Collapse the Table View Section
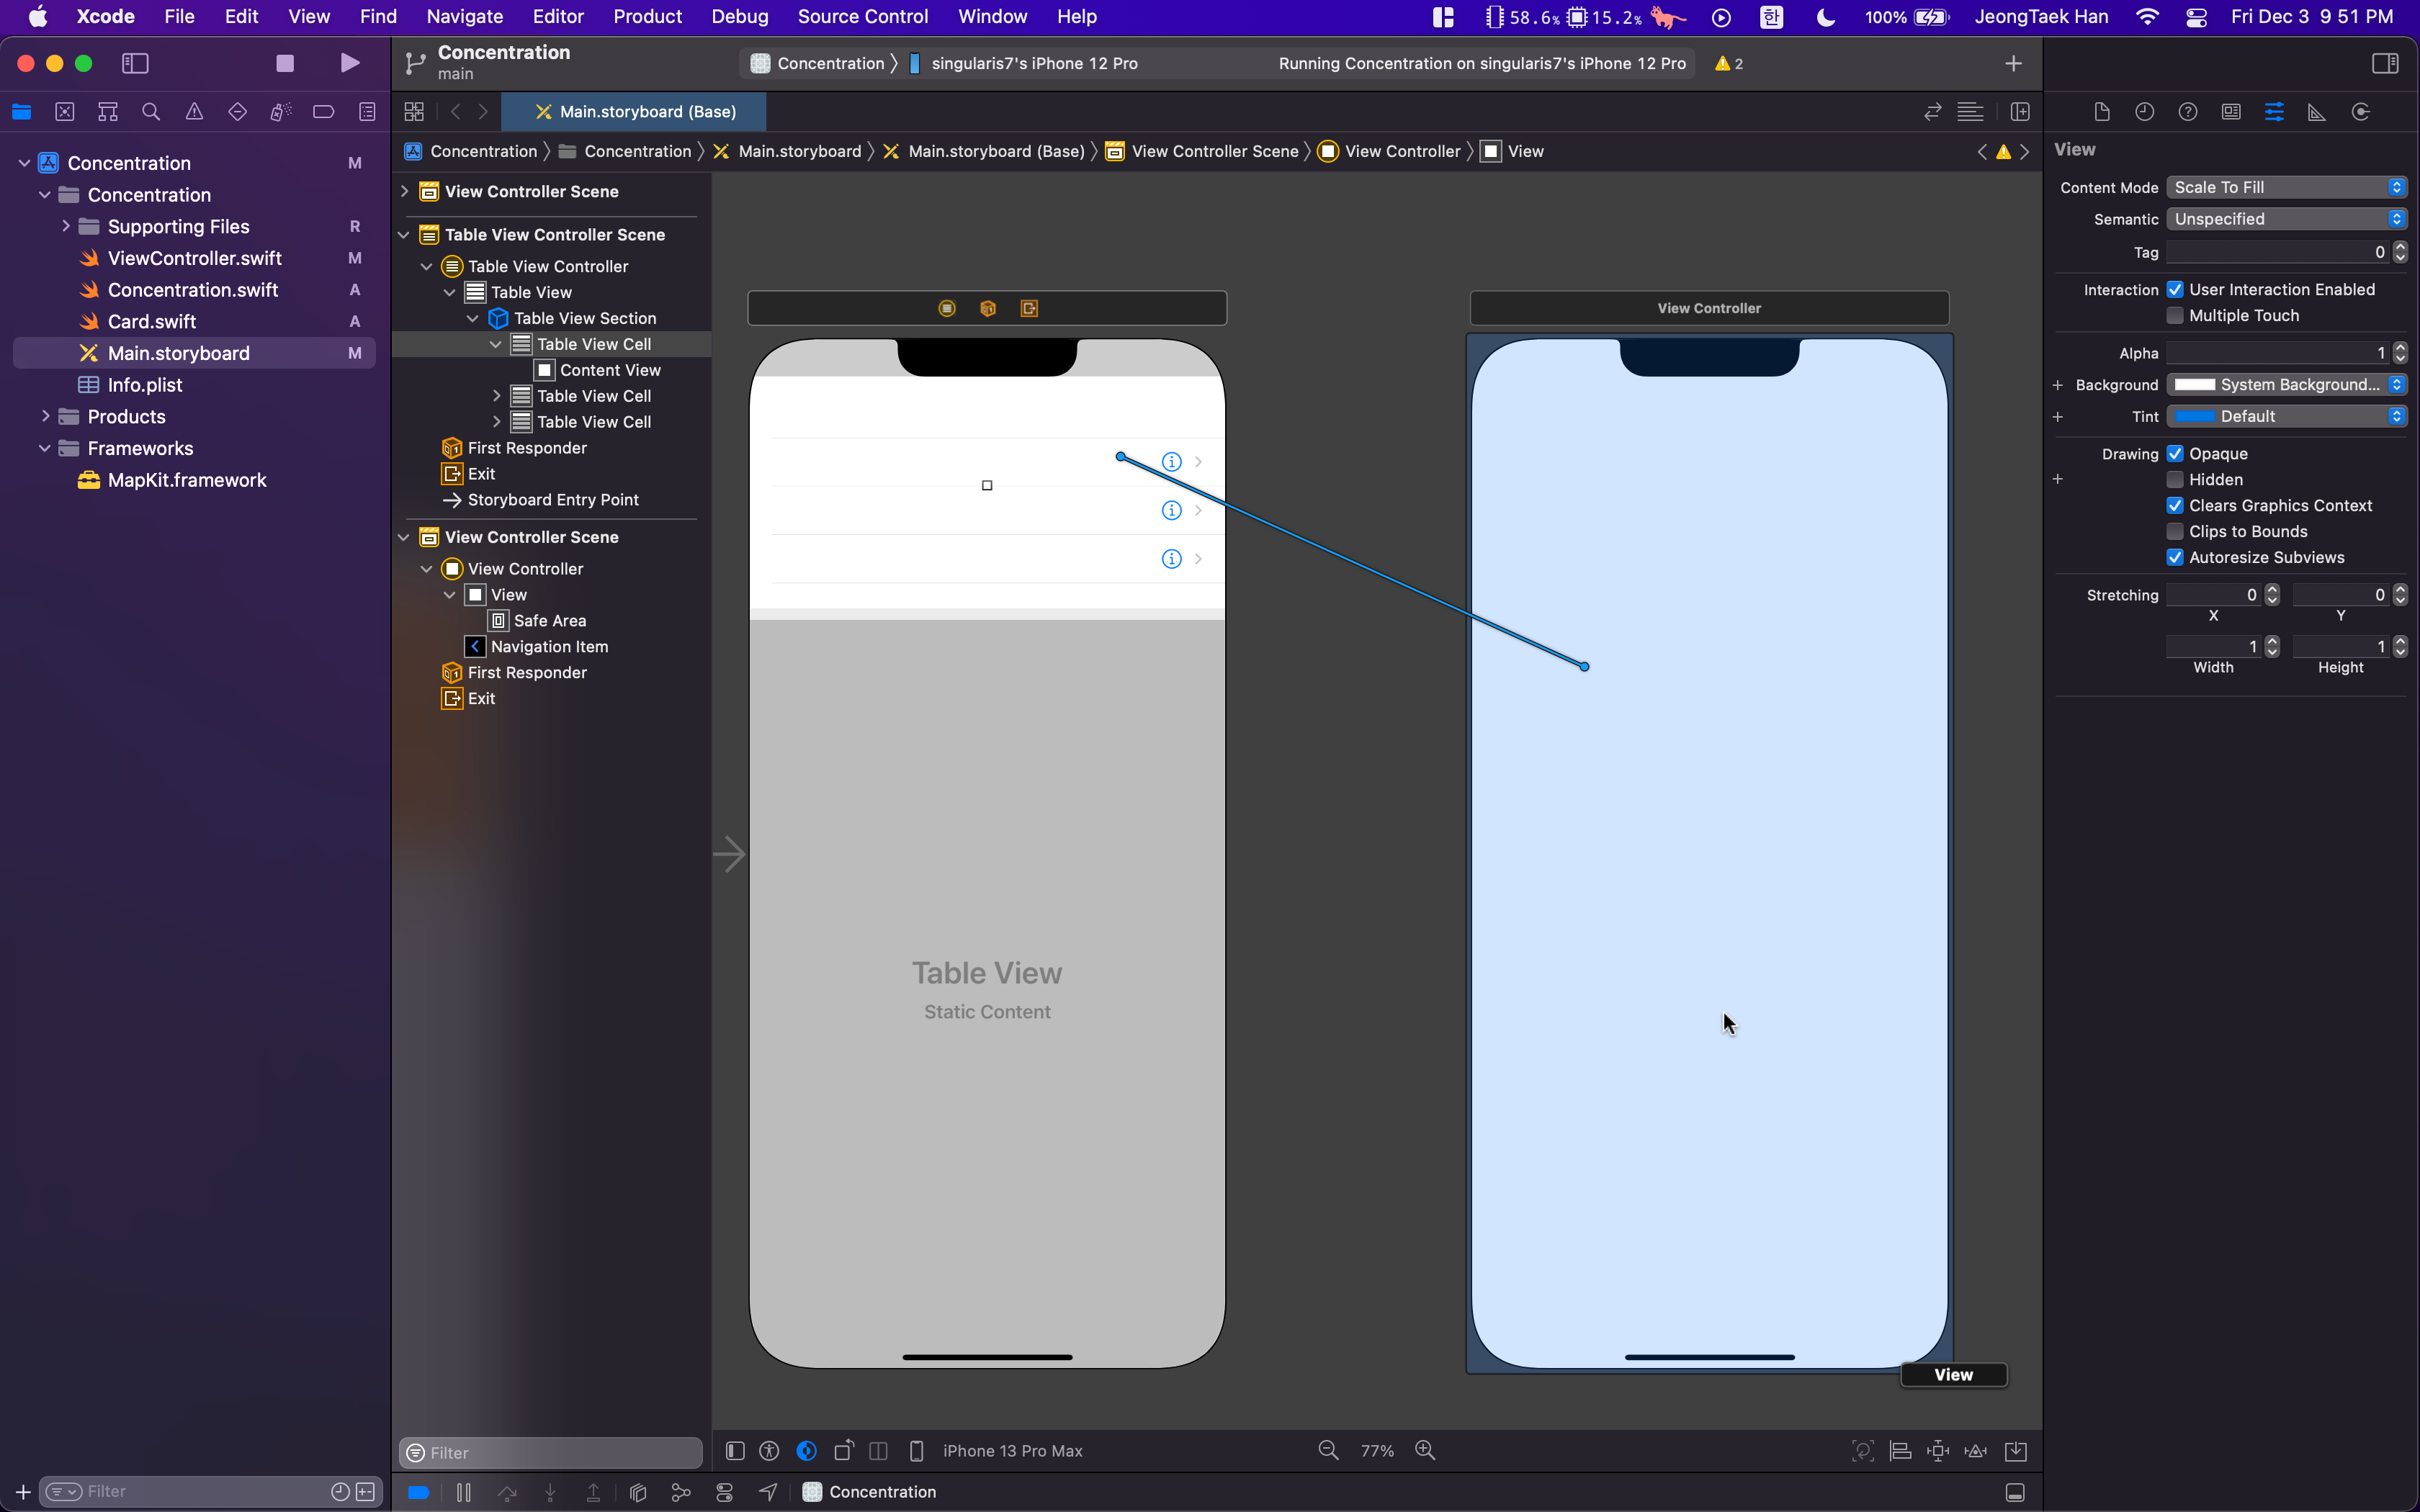Image resolution: width=2420 pixels, height=1512 pixels. (x=473, y=318)
